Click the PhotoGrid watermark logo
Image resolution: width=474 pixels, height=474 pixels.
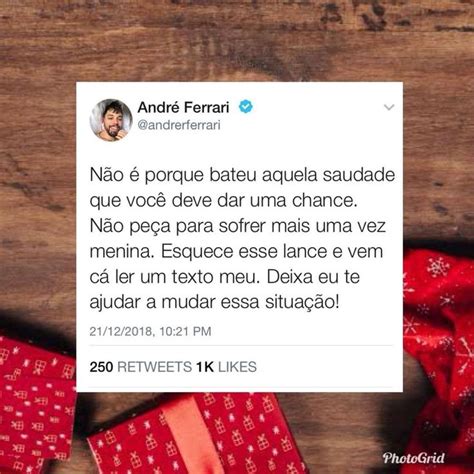(413, 458)
